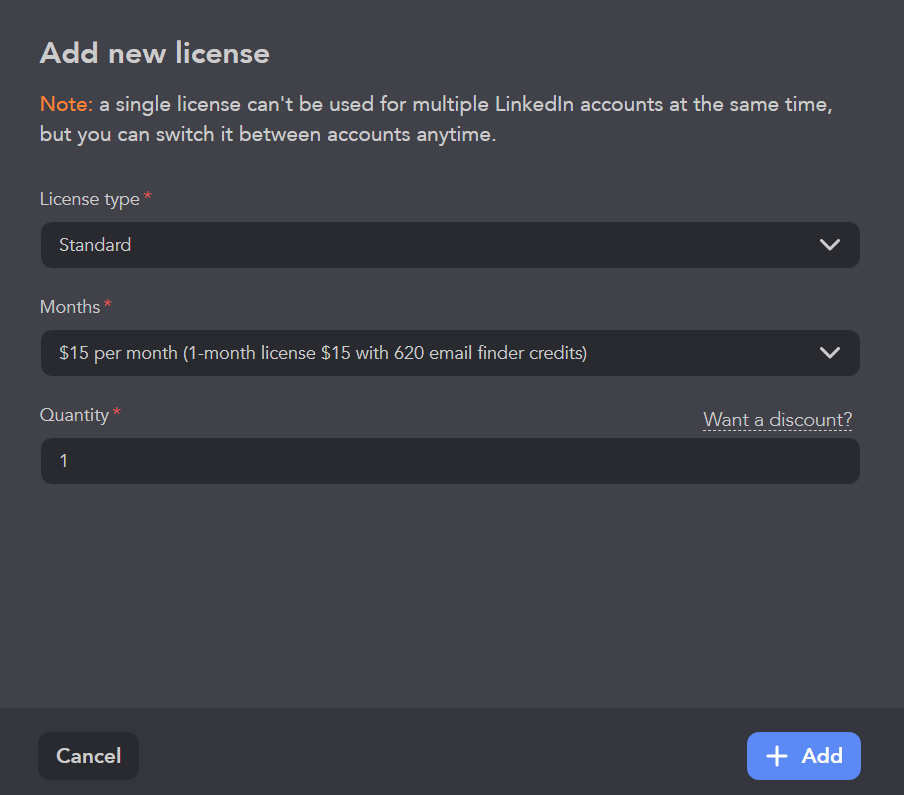Cancel adding a new license
This screenshot has height=795, width=904.
pos(88,756)
